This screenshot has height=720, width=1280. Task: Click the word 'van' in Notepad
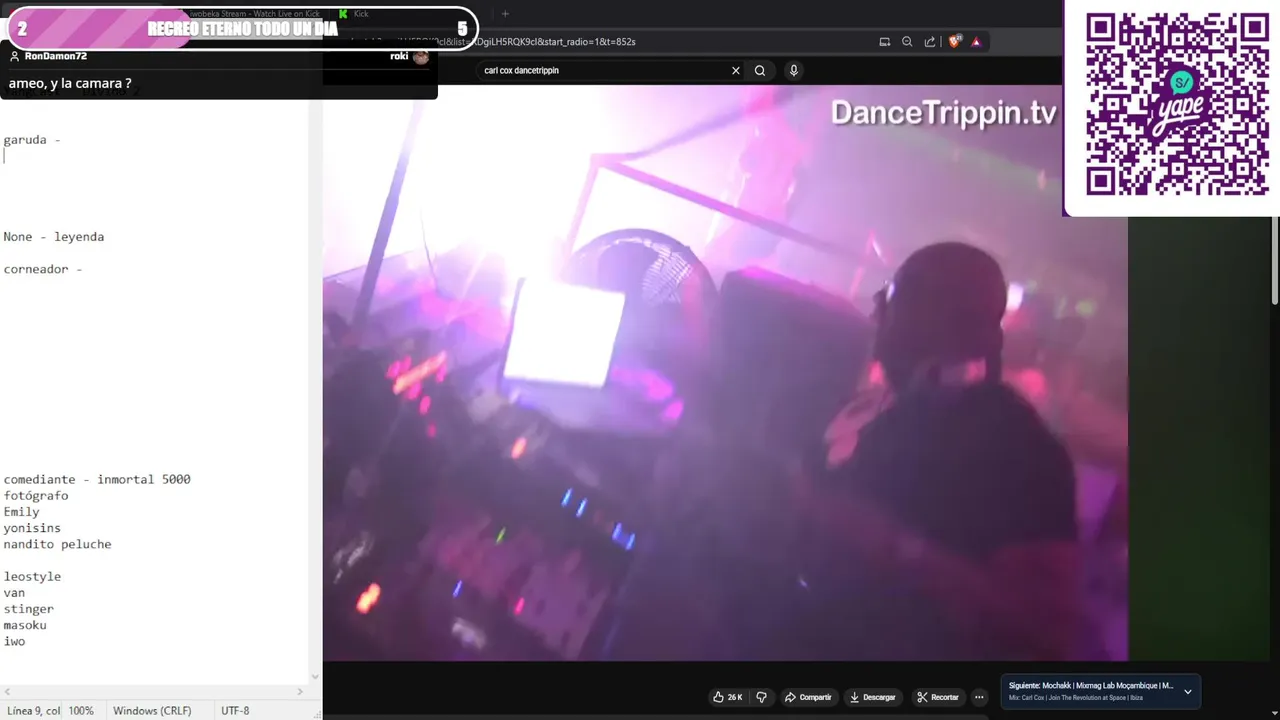point(14,593)
